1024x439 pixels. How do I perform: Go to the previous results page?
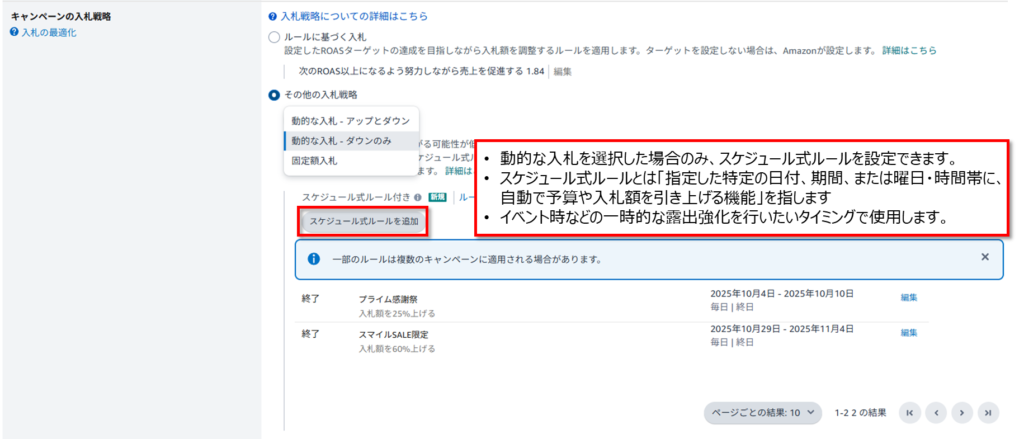click(x=936, y=412)
